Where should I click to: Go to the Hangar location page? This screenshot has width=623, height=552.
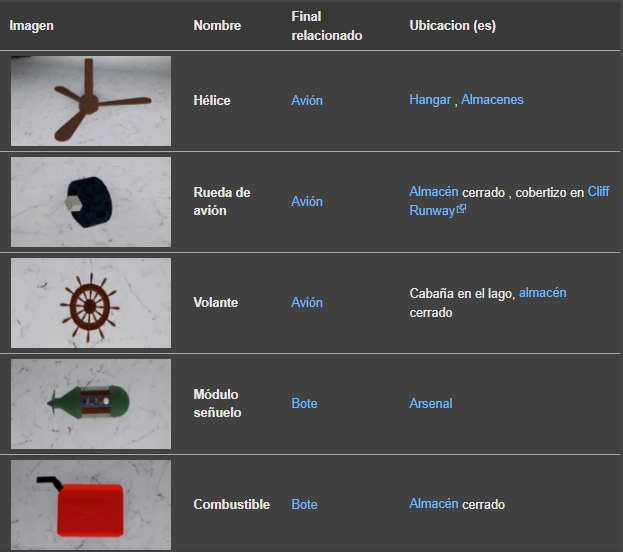430,100
